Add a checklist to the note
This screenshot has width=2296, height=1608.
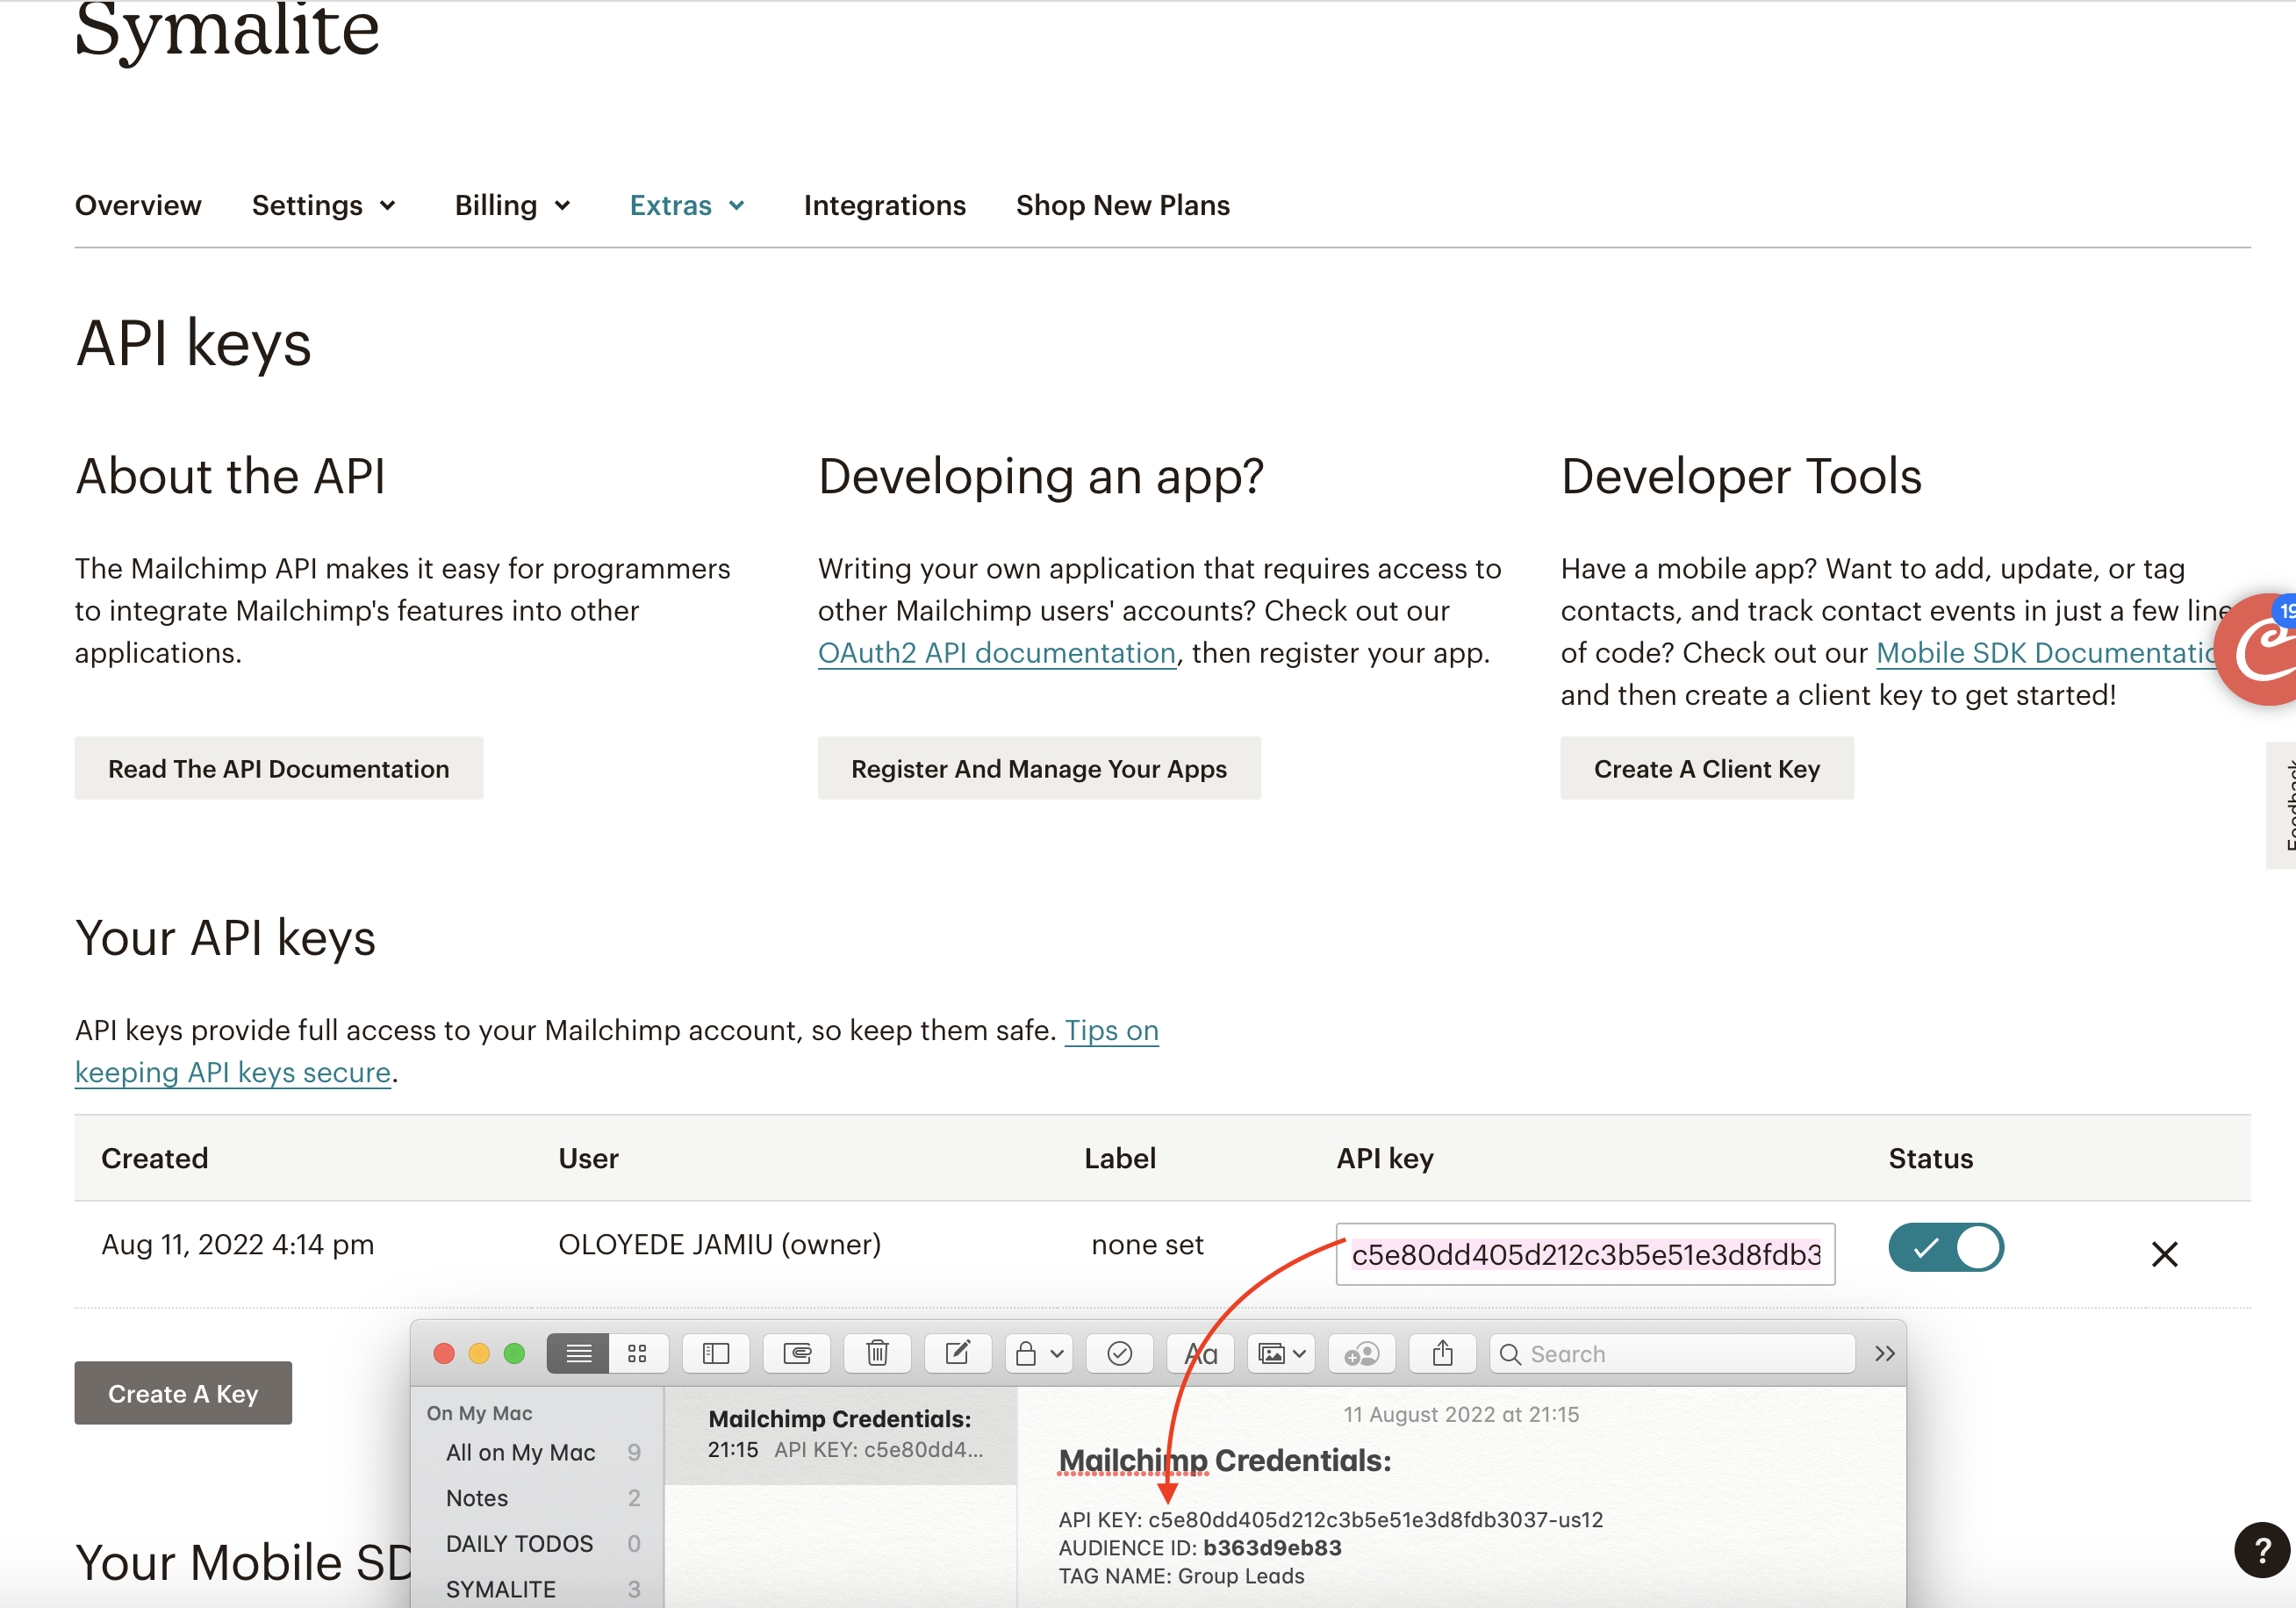pyautogui.click(x=1119, y=1353)
